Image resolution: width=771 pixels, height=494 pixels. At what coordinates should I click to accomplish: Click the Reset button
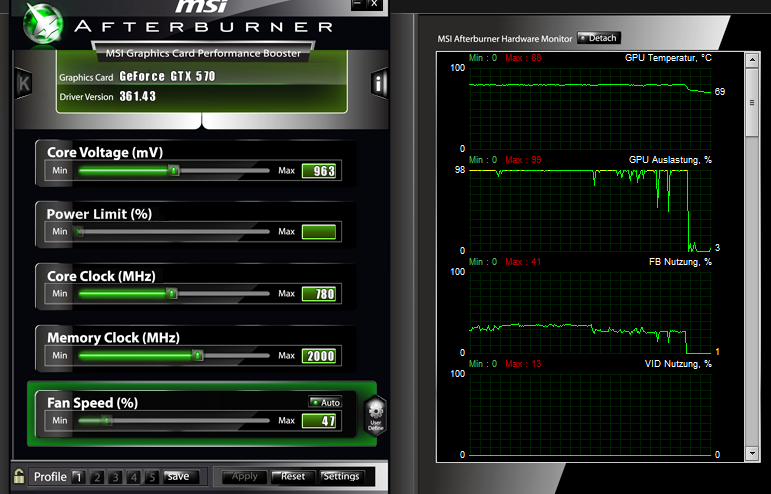tap(293, 476)
